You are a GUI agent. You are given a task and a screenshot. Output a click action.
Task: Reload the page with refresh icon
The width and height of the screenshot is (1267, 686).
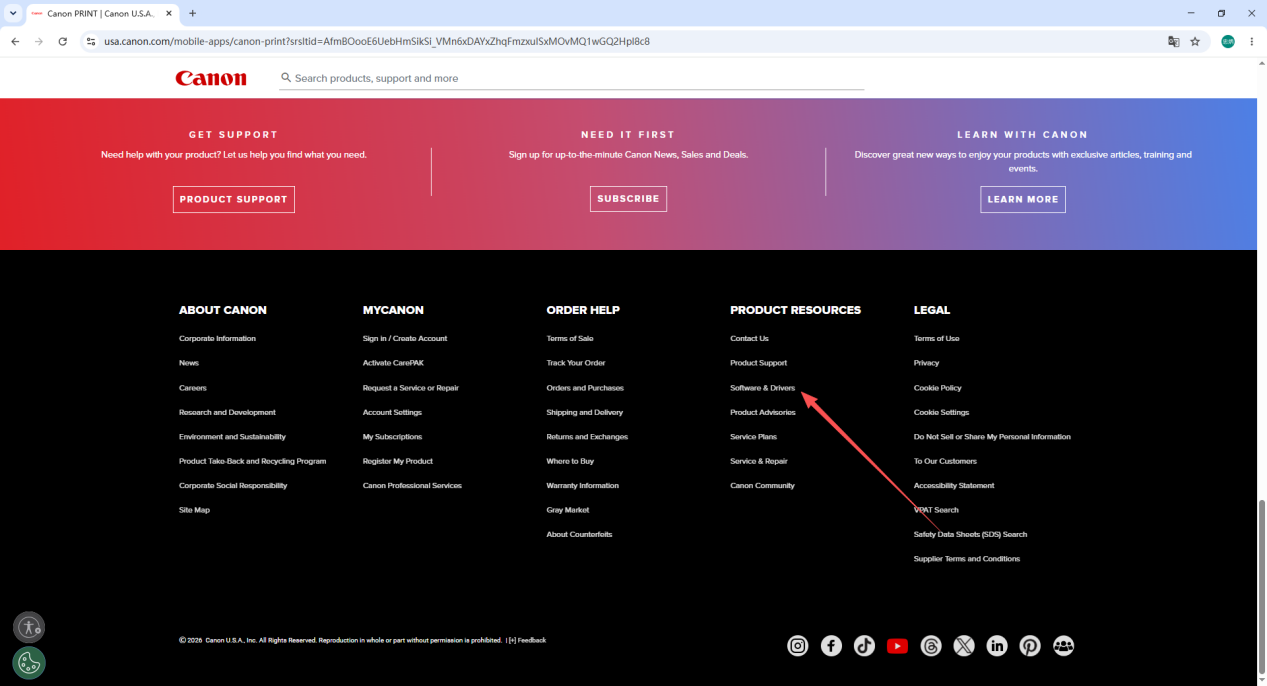point(63,41)
